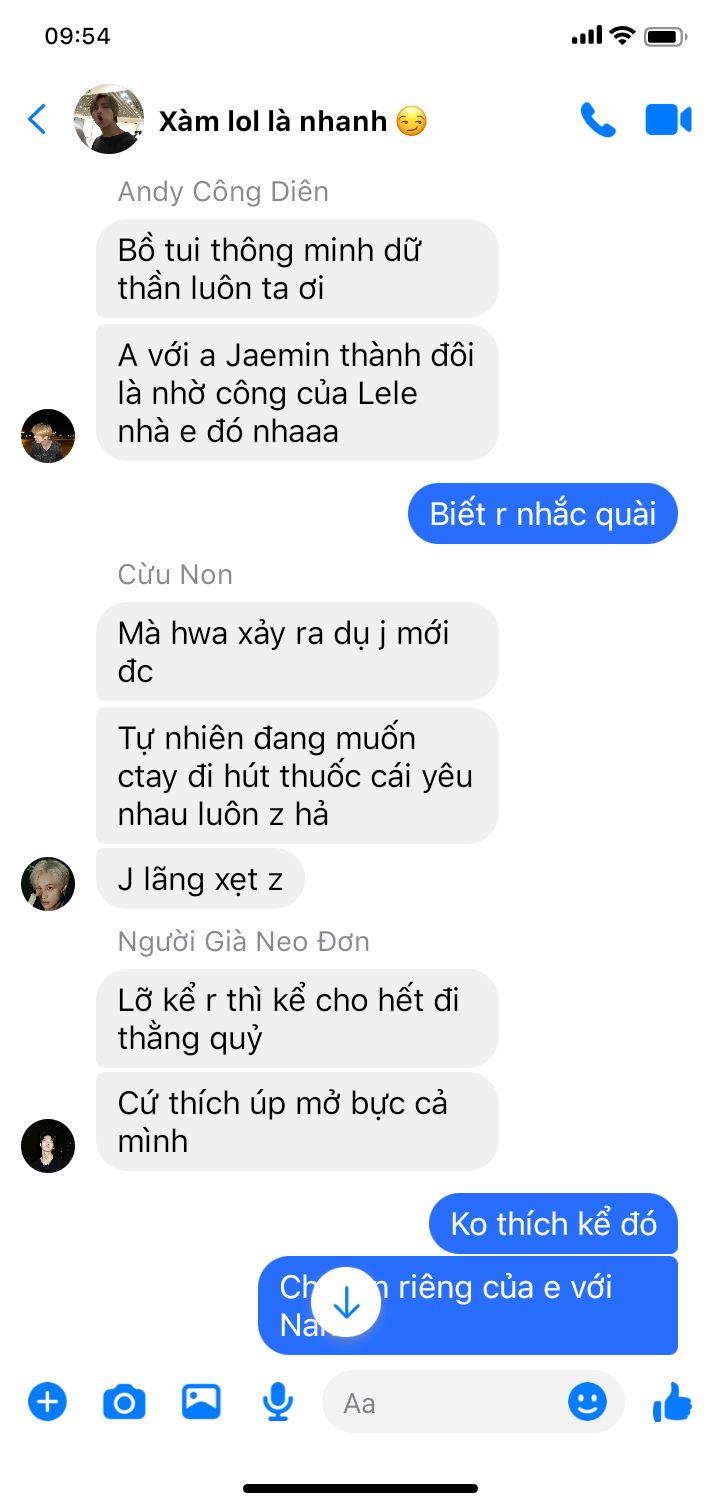The image size is (720, 1507).
Task: Open the emoji picker smiley icon
Action: [x=587, y=1401]
